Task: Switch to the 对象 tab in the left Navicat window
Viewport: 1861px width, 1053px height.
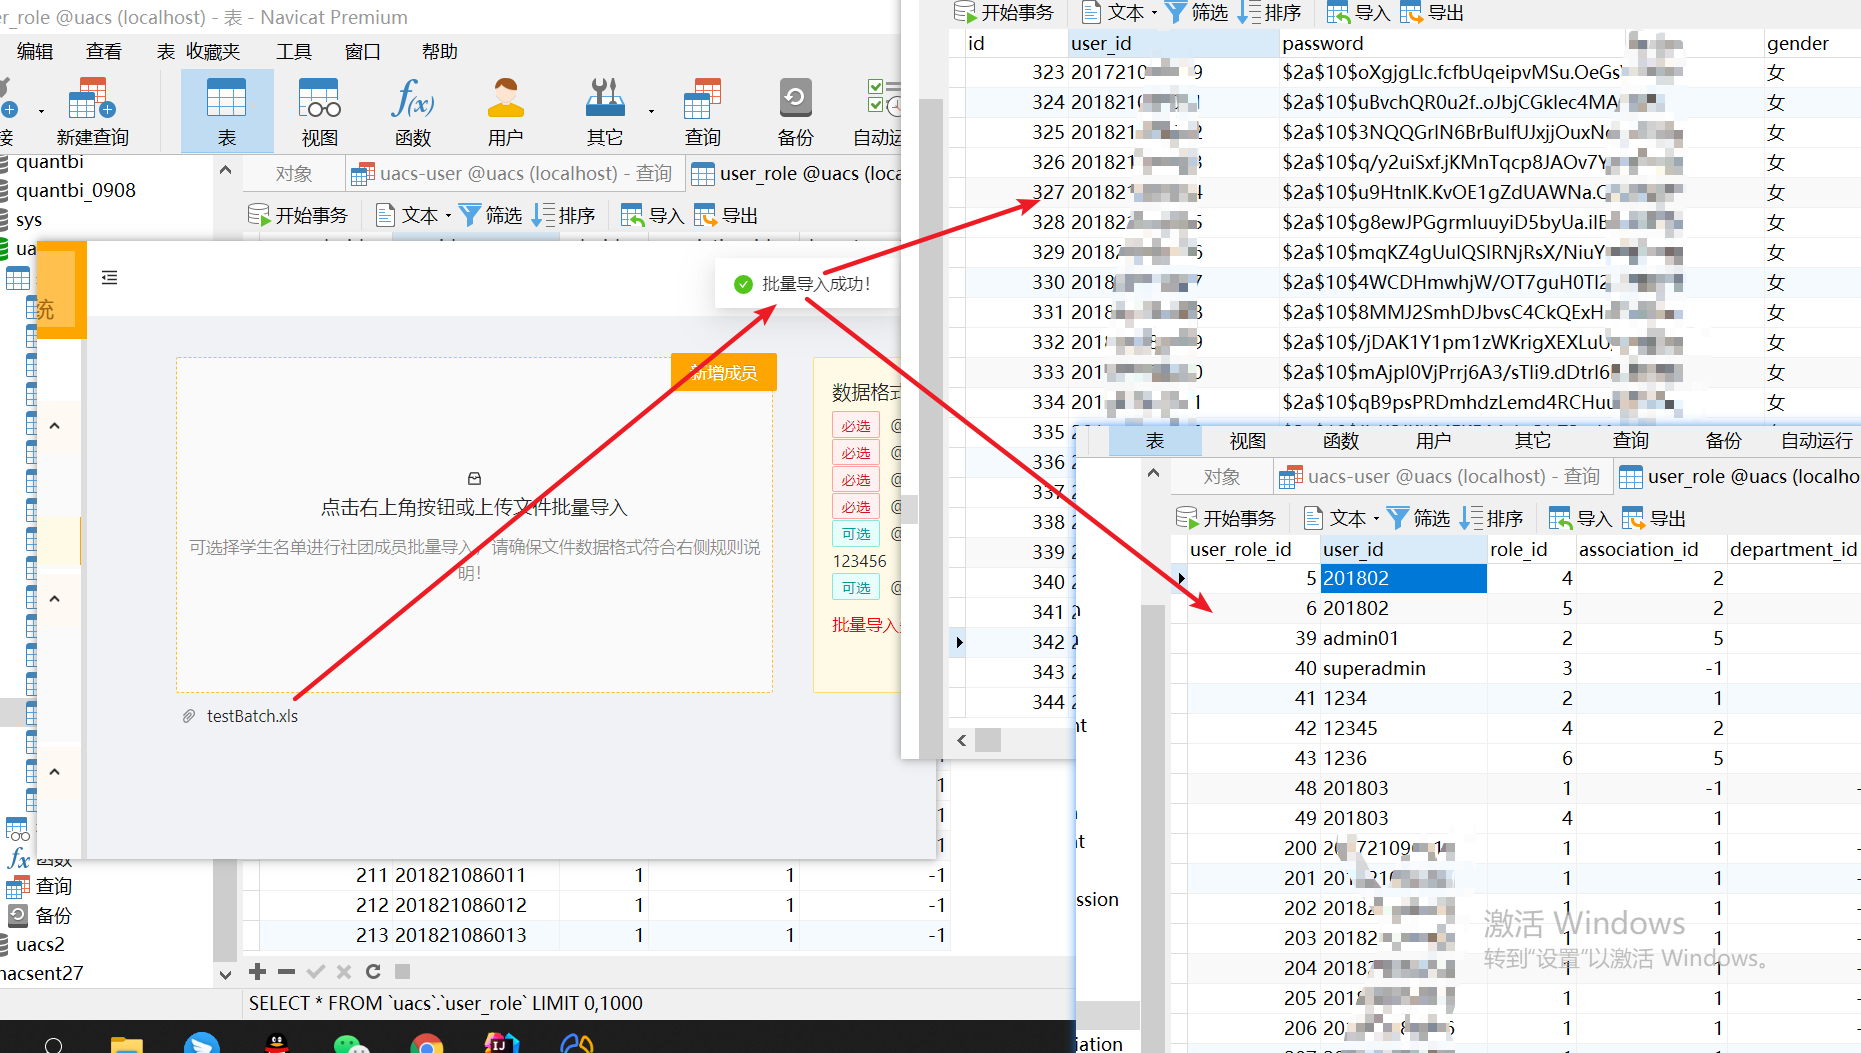Action: (294, 174)
